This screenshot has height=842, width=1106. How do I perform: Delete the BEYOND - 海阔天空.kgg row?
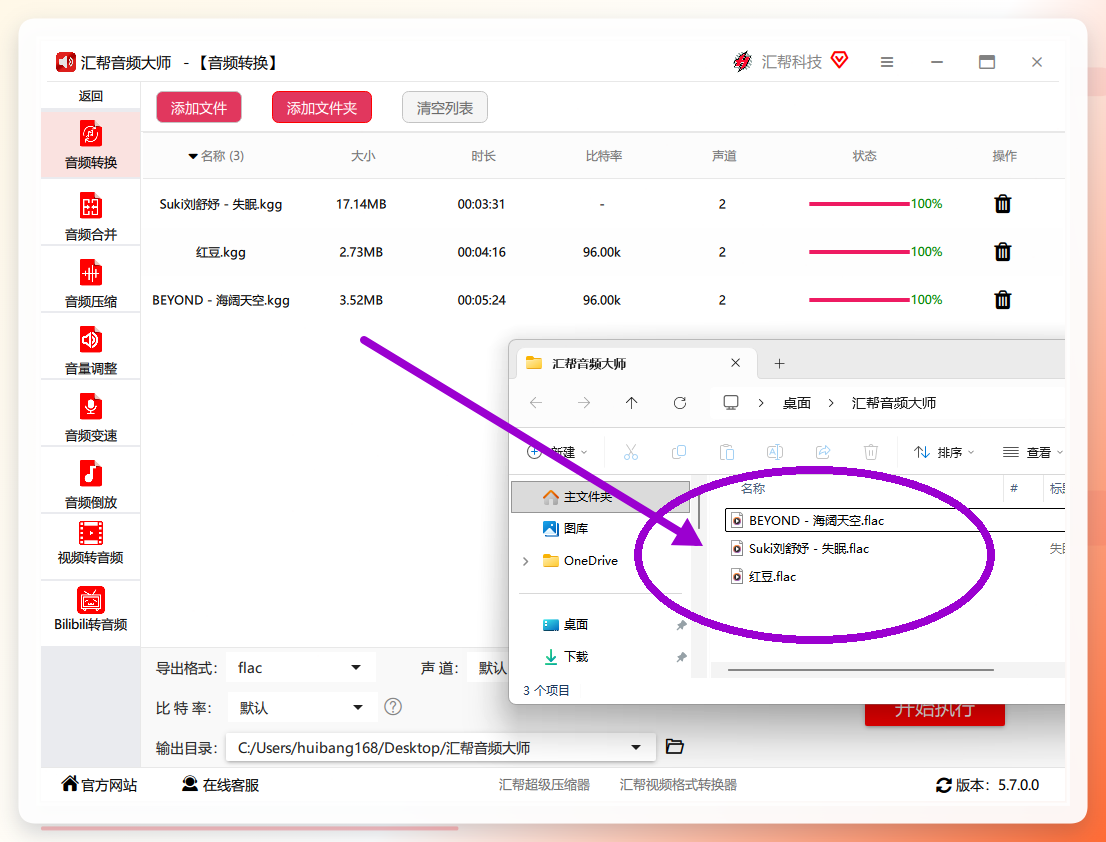click(1002, 300)
